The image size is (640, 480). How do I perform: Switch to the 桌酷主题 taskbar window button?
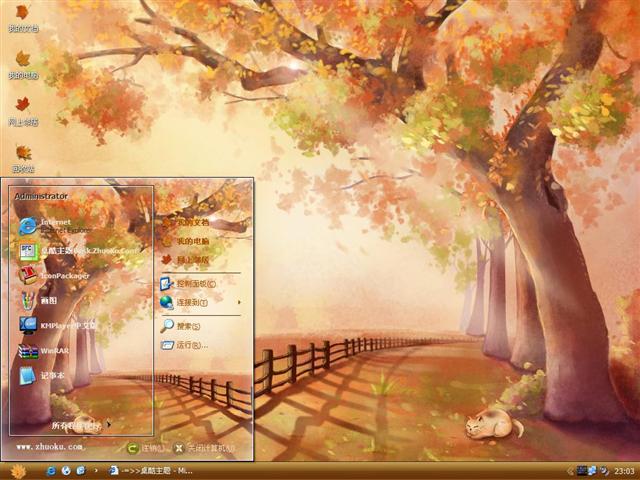coord(150,471)
